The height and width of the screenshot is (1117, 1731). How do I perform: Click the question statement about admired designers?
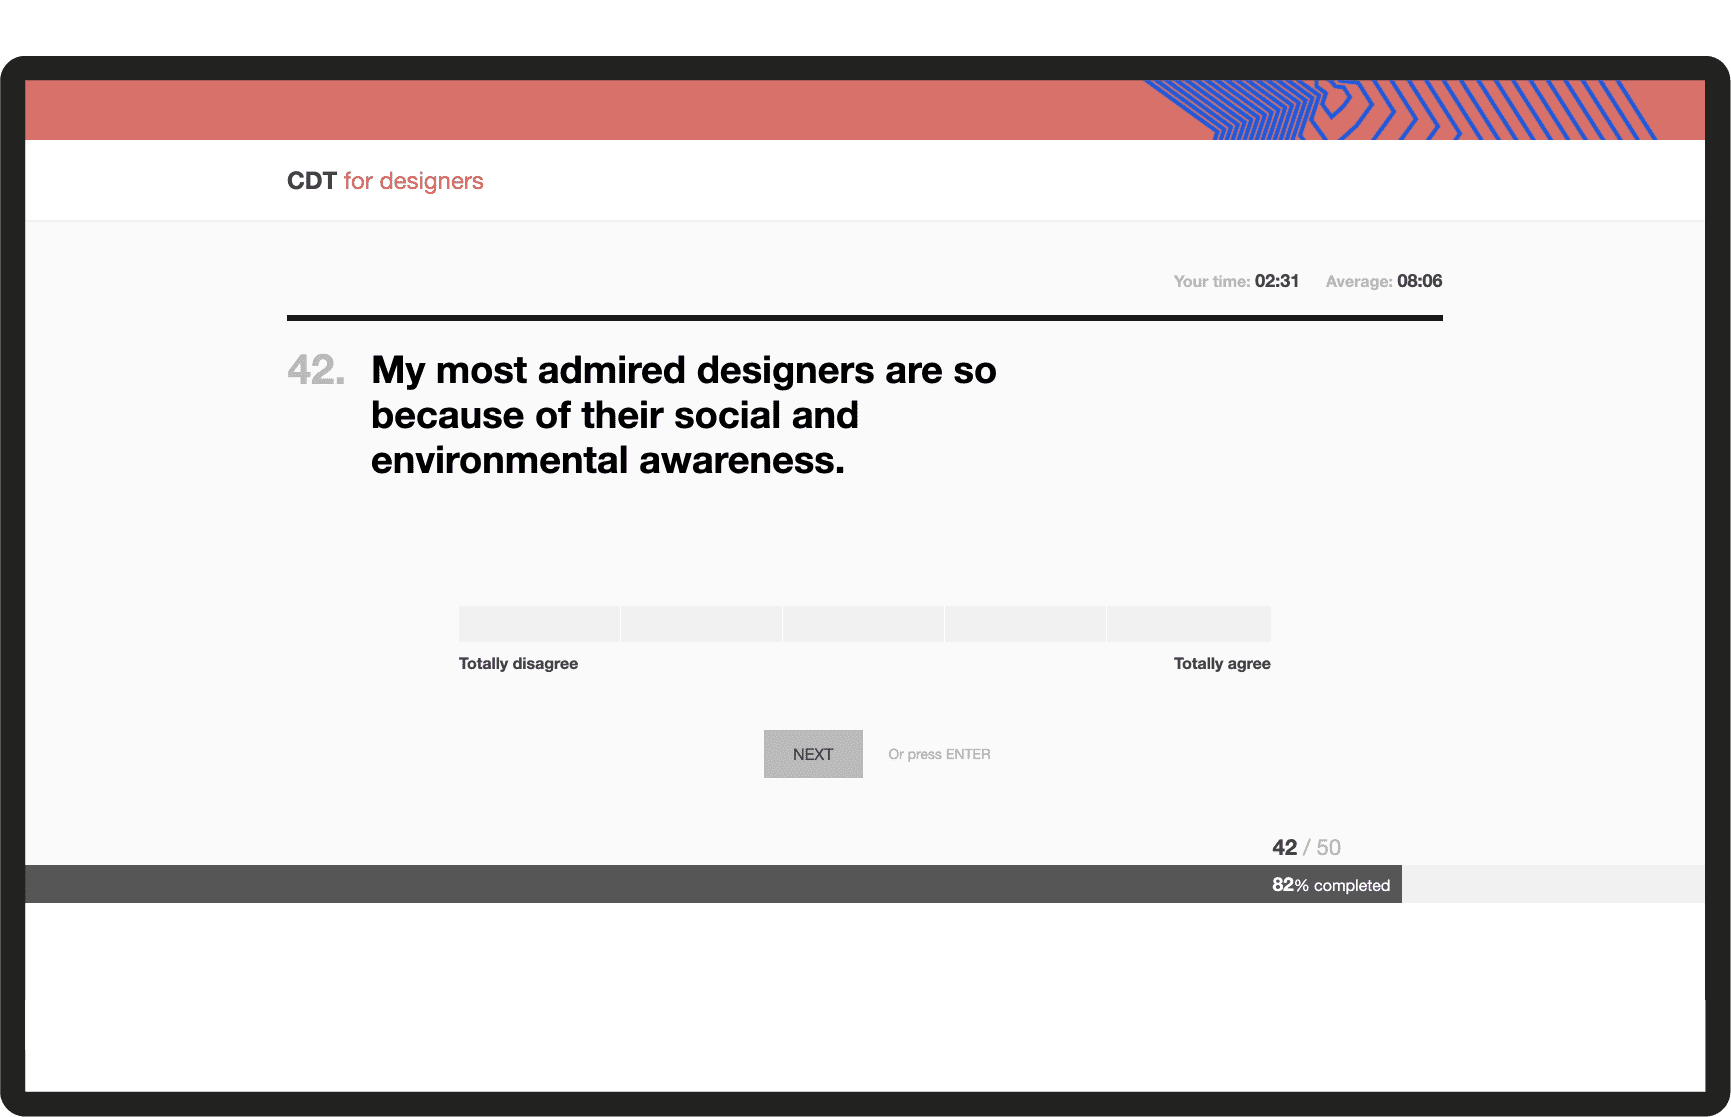(683, 415)
